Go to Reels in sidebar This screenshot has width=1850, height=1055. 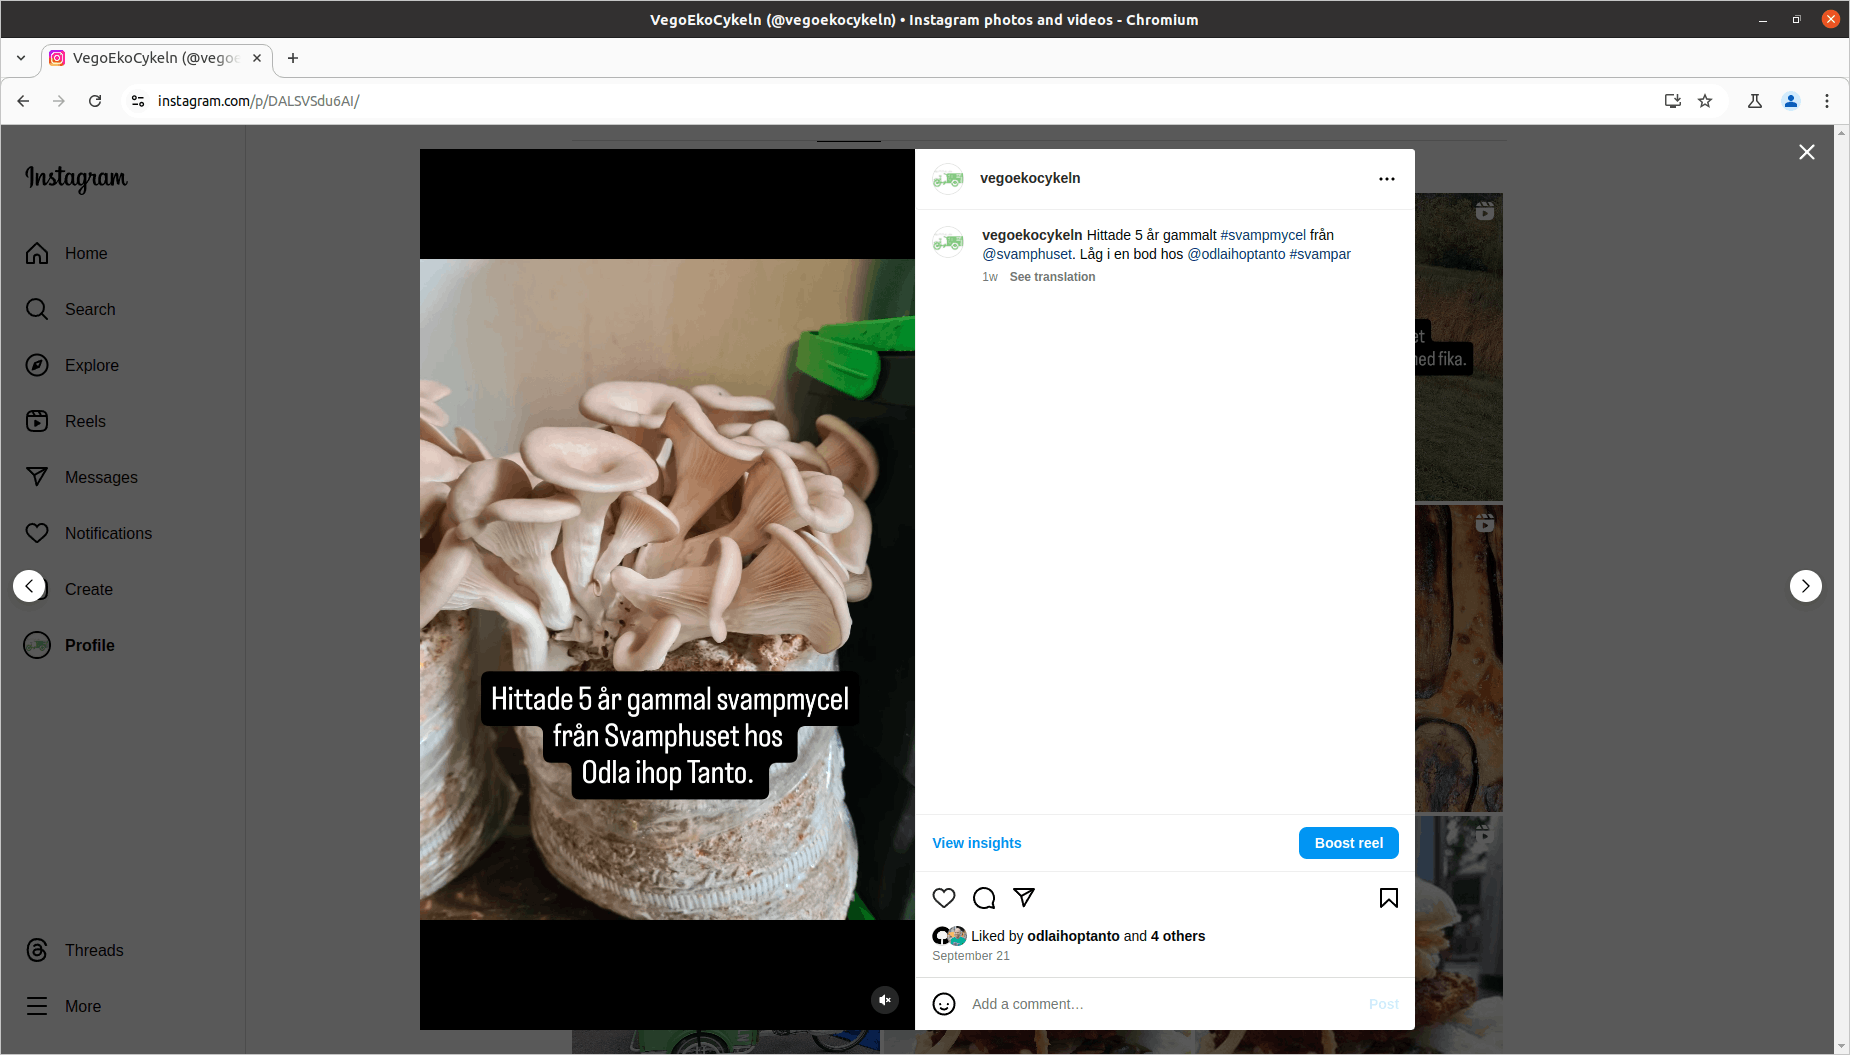click(65, 422)
